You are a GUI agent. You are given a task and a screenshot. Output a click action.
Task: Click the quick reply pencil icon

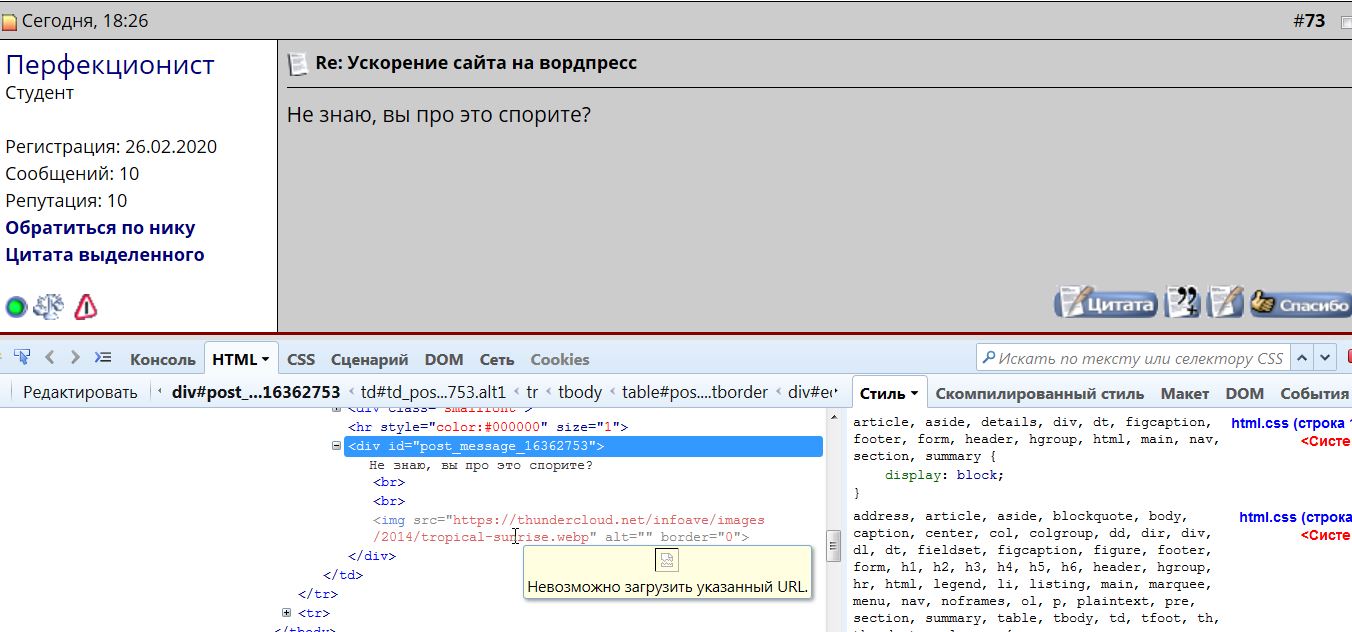[x=1225, y=302]
